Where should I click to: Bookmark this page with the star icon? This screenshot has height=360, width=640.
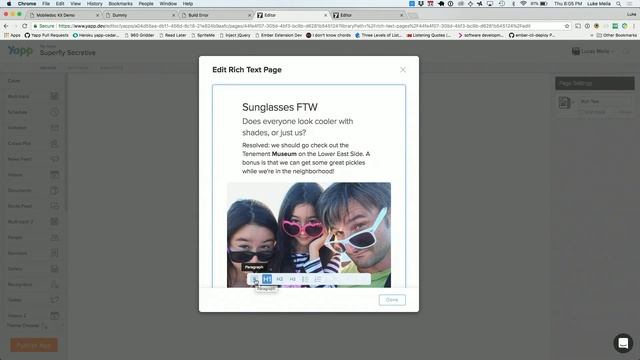tap(567, 26)
